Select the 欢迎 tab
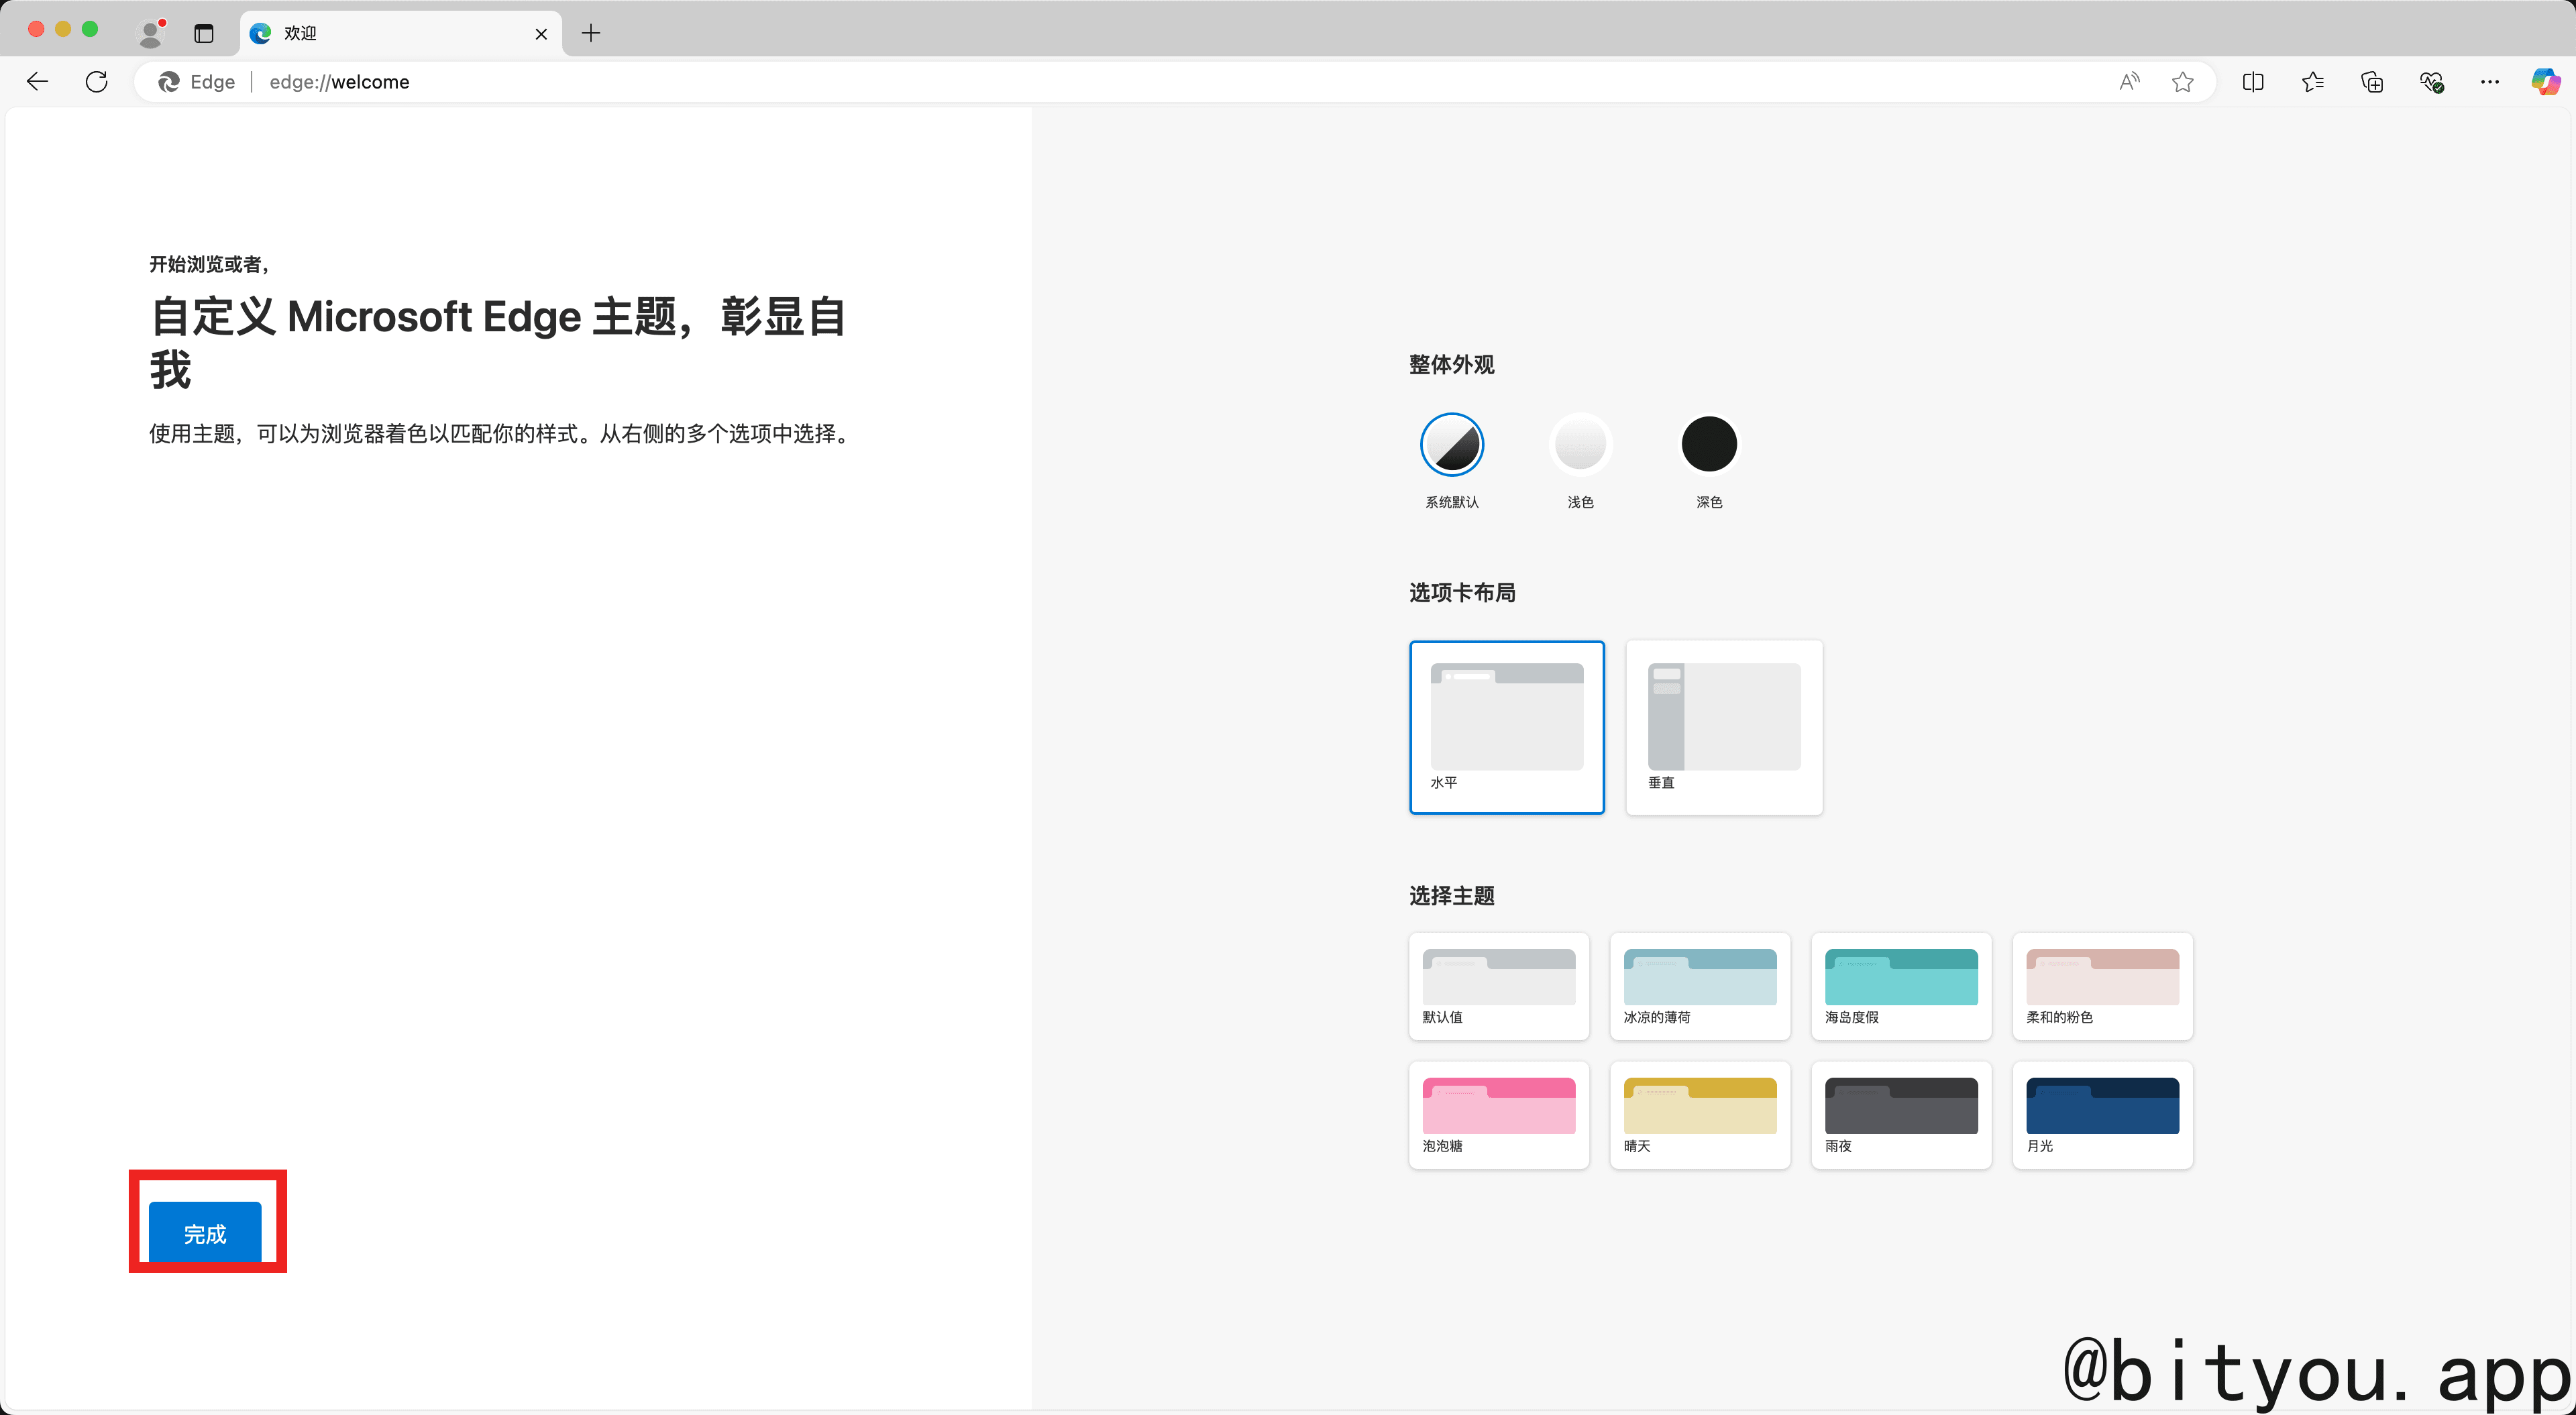Image resolution: width=2576 pixels, height=1415 pixels. 401,33
